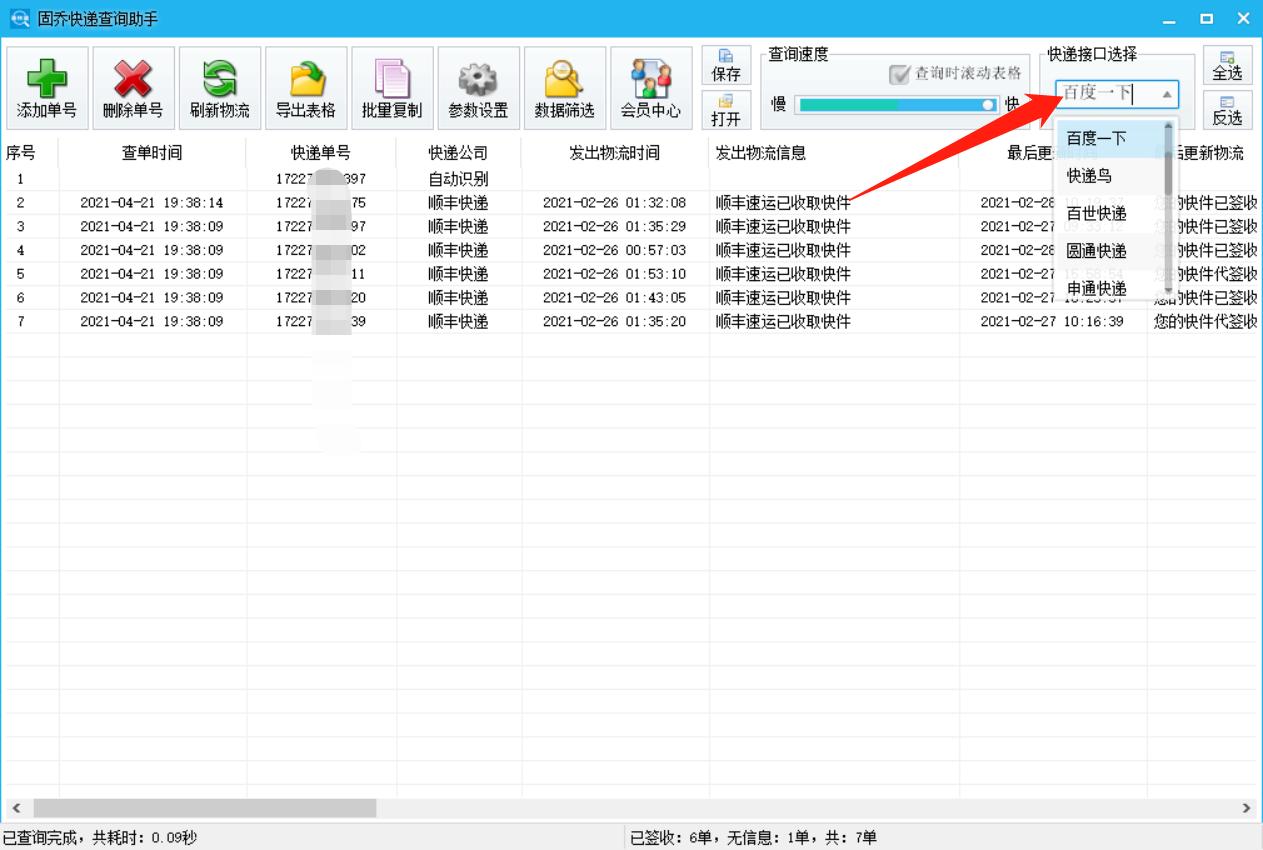Click the 反选 invert selection button
This screenshot has width=1263, height=850.
pyautogui.click(x=1229, y=108)
